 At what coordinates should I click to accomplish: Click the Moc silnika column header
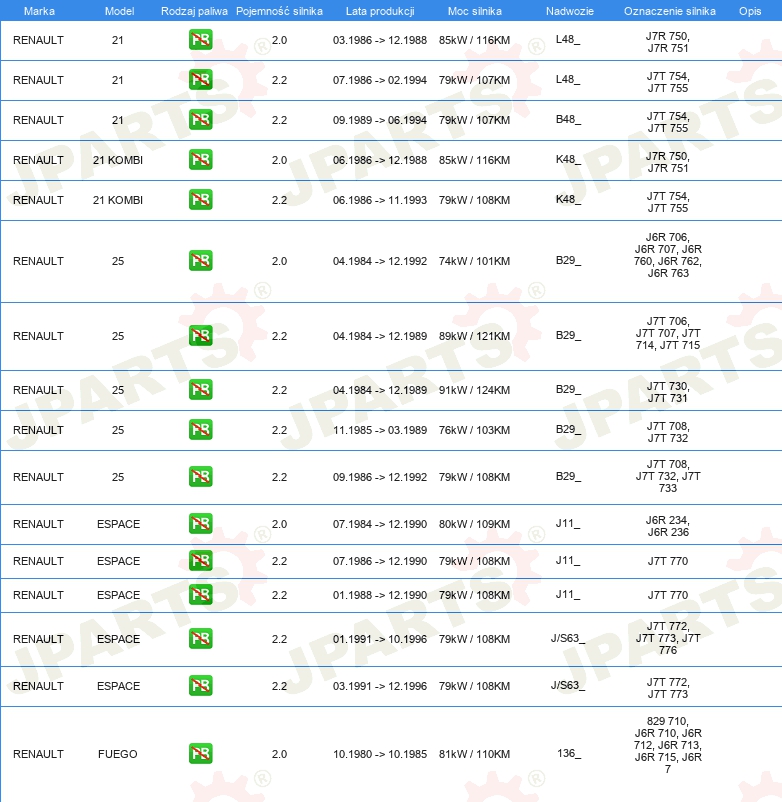(x=475, y=11)
